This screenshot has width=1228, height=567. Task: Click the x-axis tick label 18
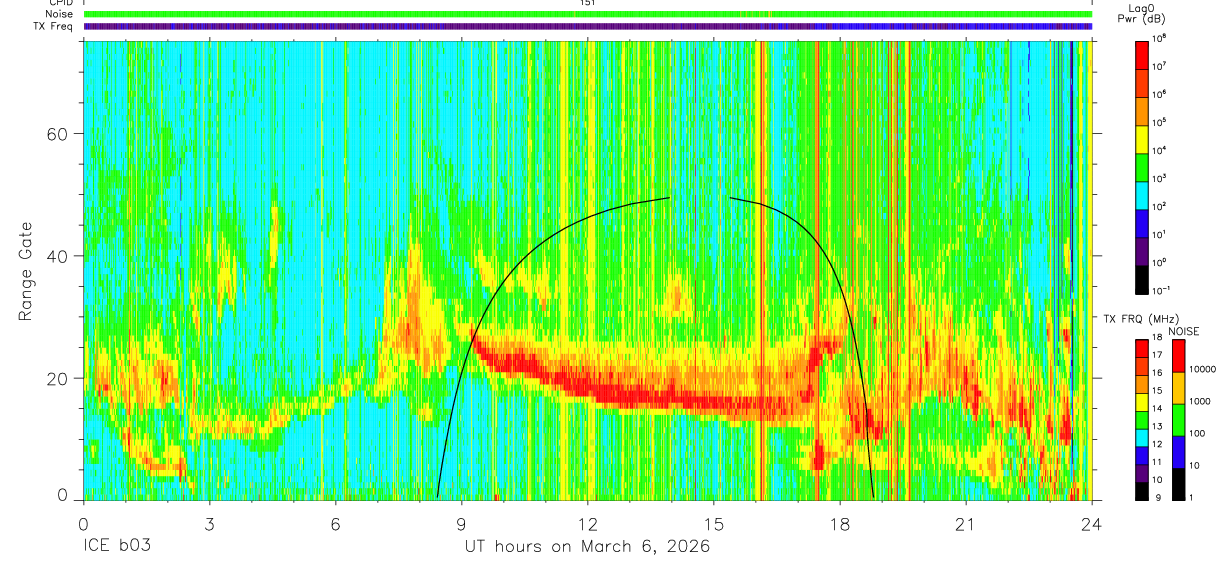[x=840, y=524]
